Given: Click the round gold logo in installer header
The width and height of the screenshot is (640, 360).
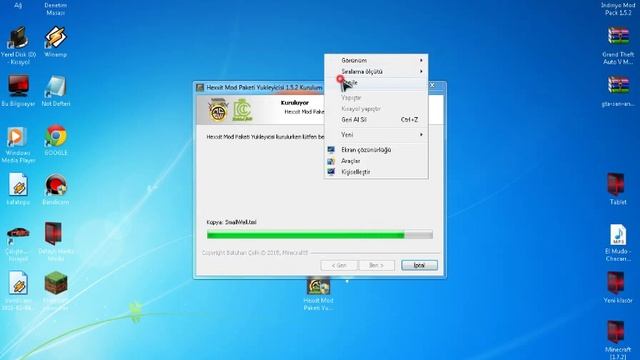Looking at the screenshot, I should tap(218, 111).
